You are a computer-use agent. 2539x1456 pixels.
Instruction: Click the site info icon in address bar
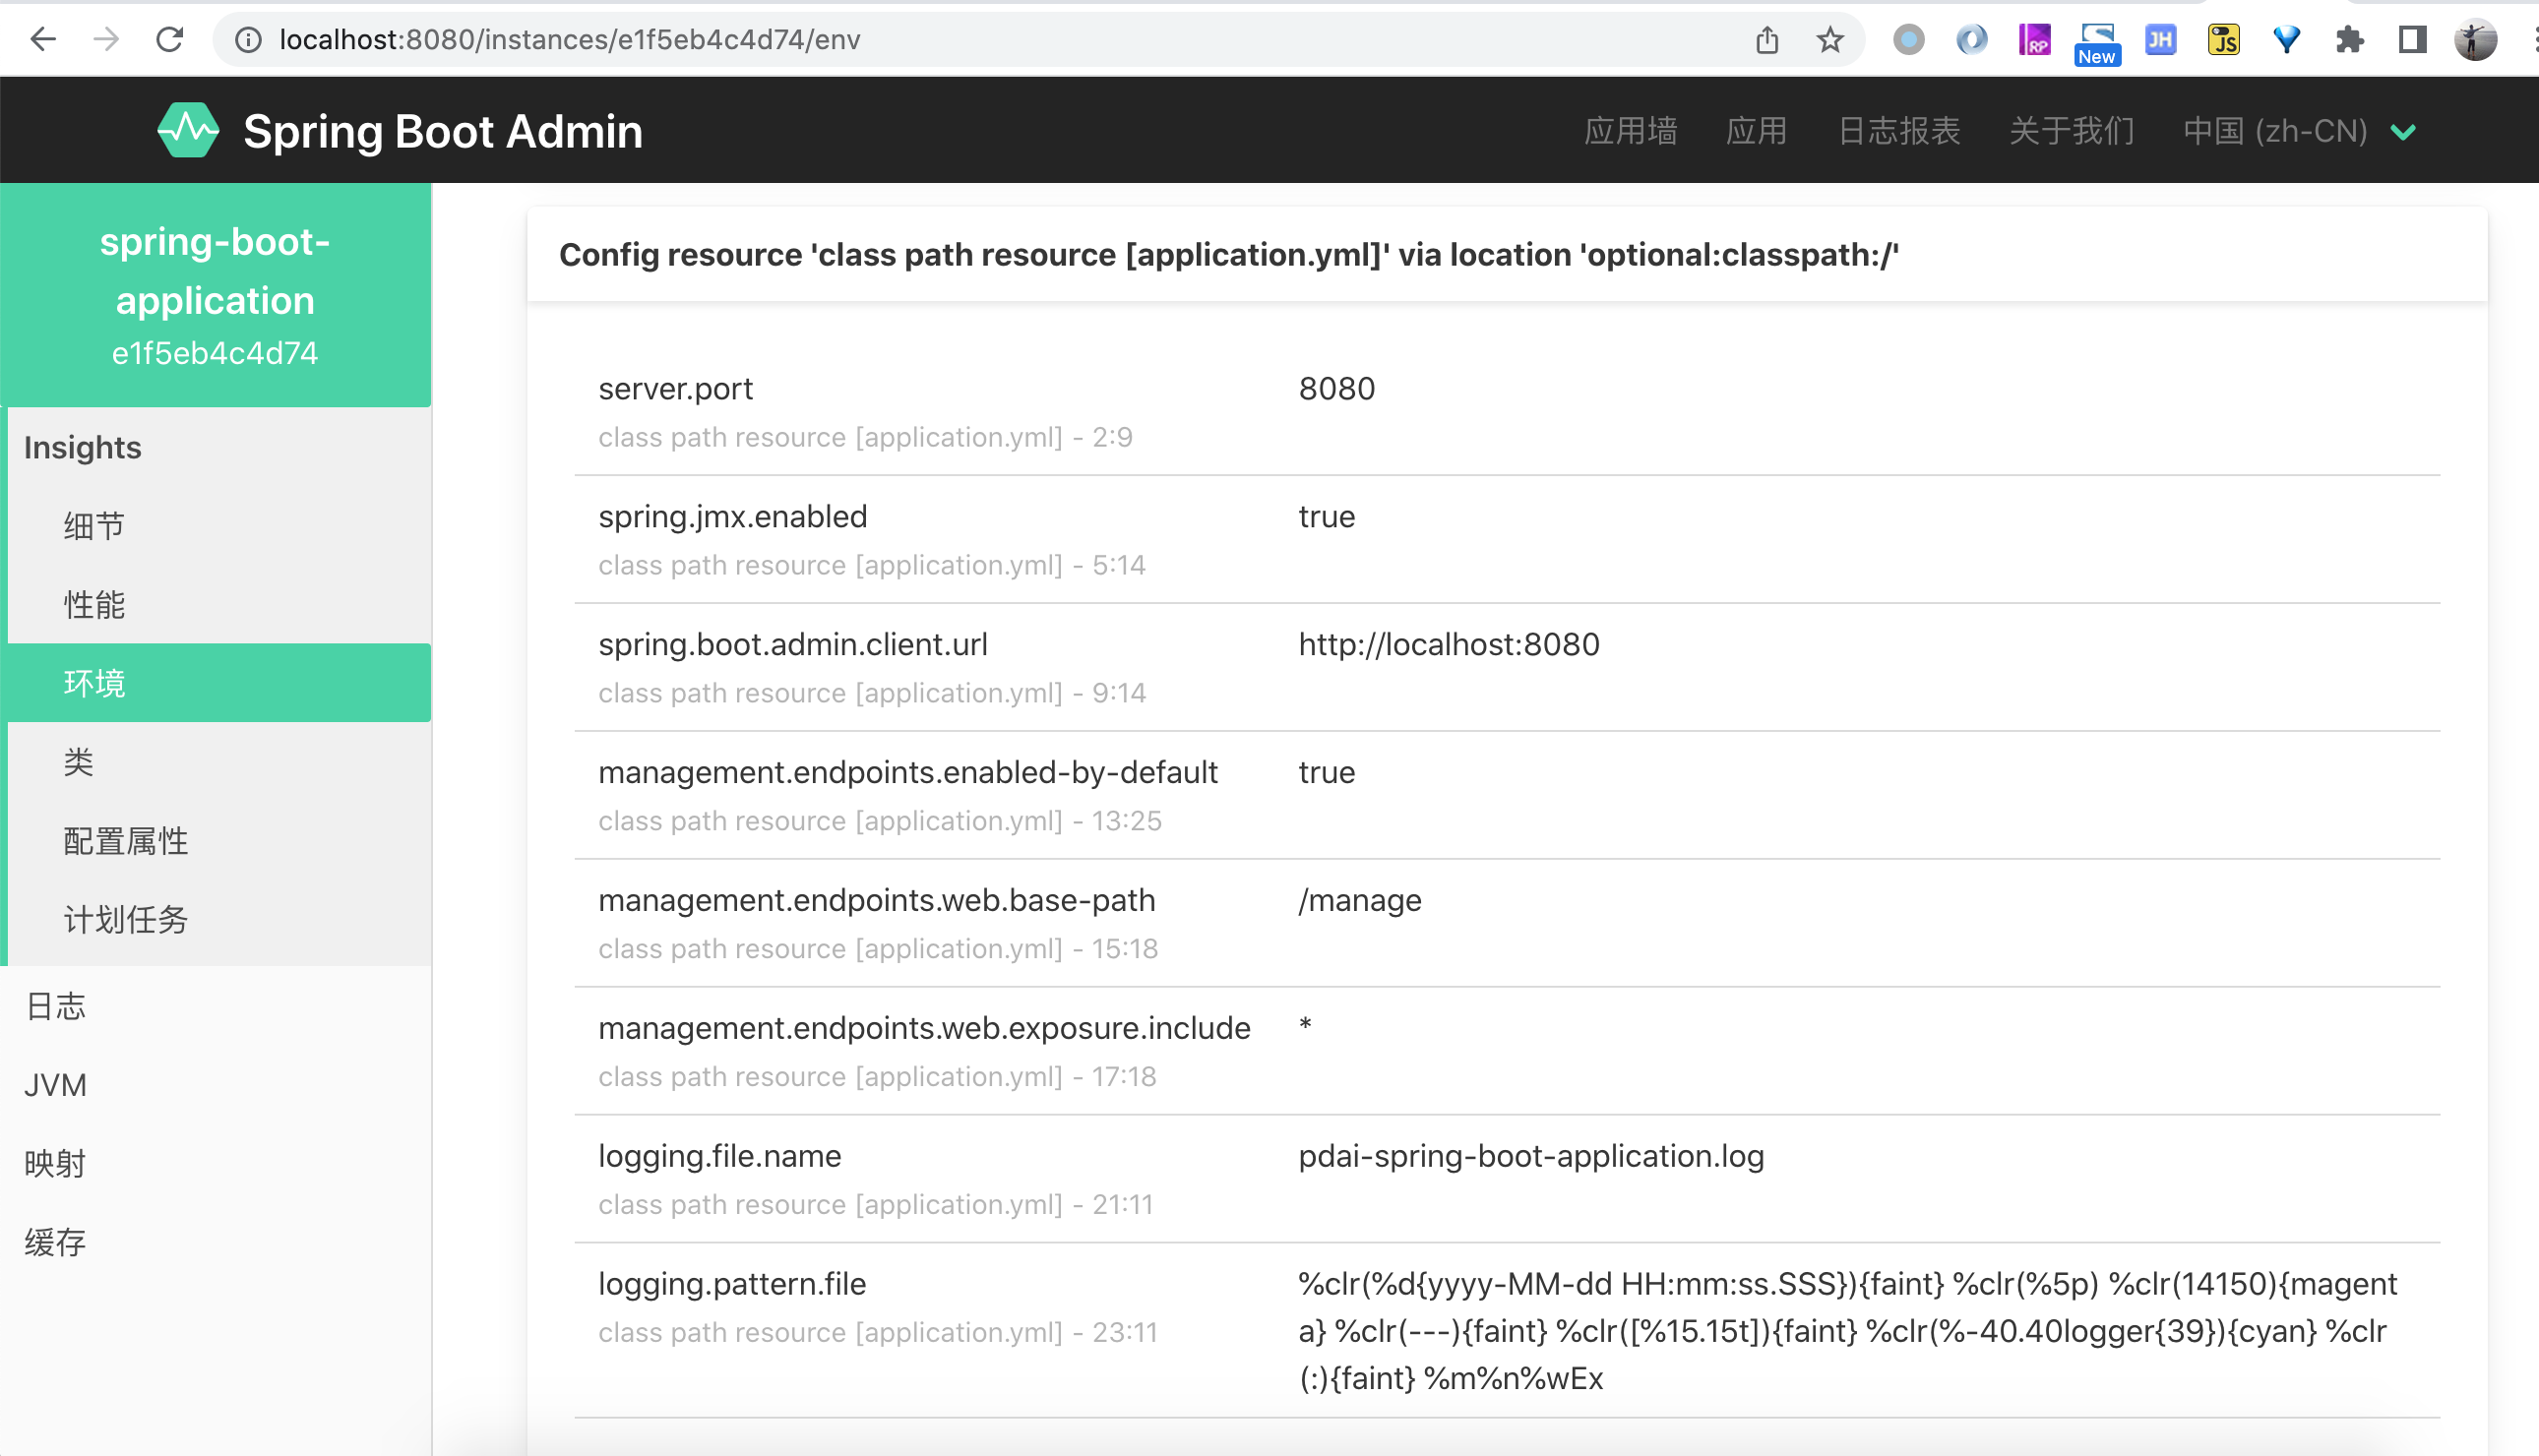click(248, 39)
